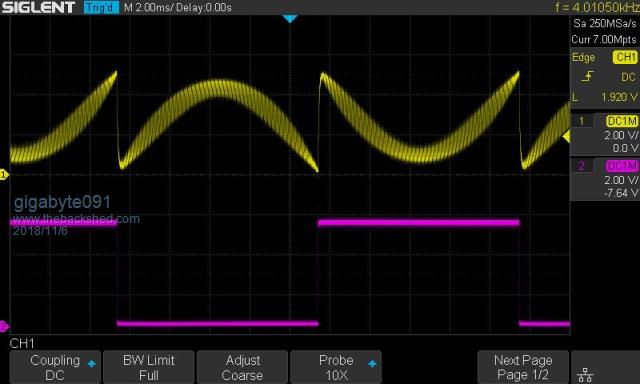The height and width of the screenshot is (384, 640).
Task: Click the magenta channel 2 ground marker
Action: click(4, 326)
